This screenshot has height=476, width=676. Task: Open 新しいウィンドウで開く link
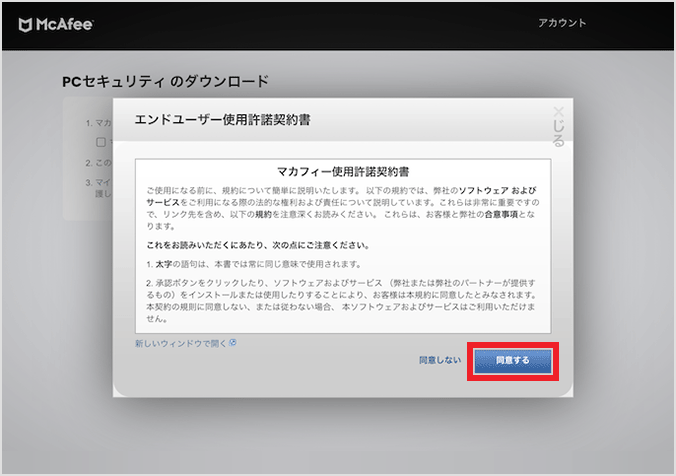click(x=181, y=343)
